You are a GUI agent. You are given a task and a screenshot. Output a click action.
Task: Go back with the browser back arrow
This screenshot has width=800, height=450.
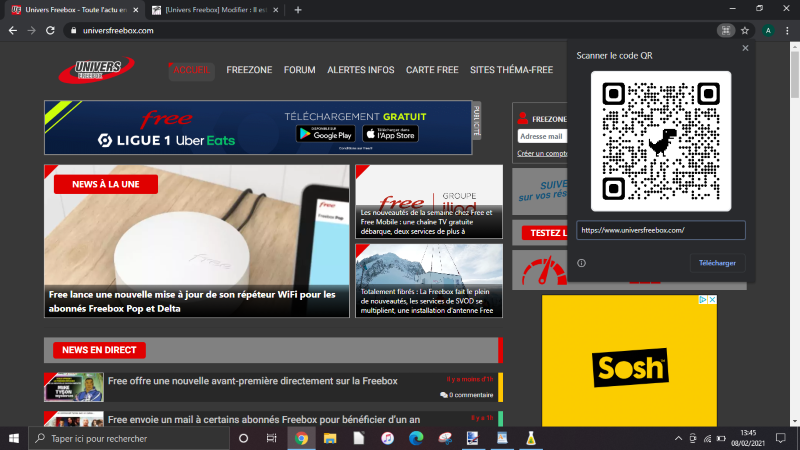tap(13, 31)
